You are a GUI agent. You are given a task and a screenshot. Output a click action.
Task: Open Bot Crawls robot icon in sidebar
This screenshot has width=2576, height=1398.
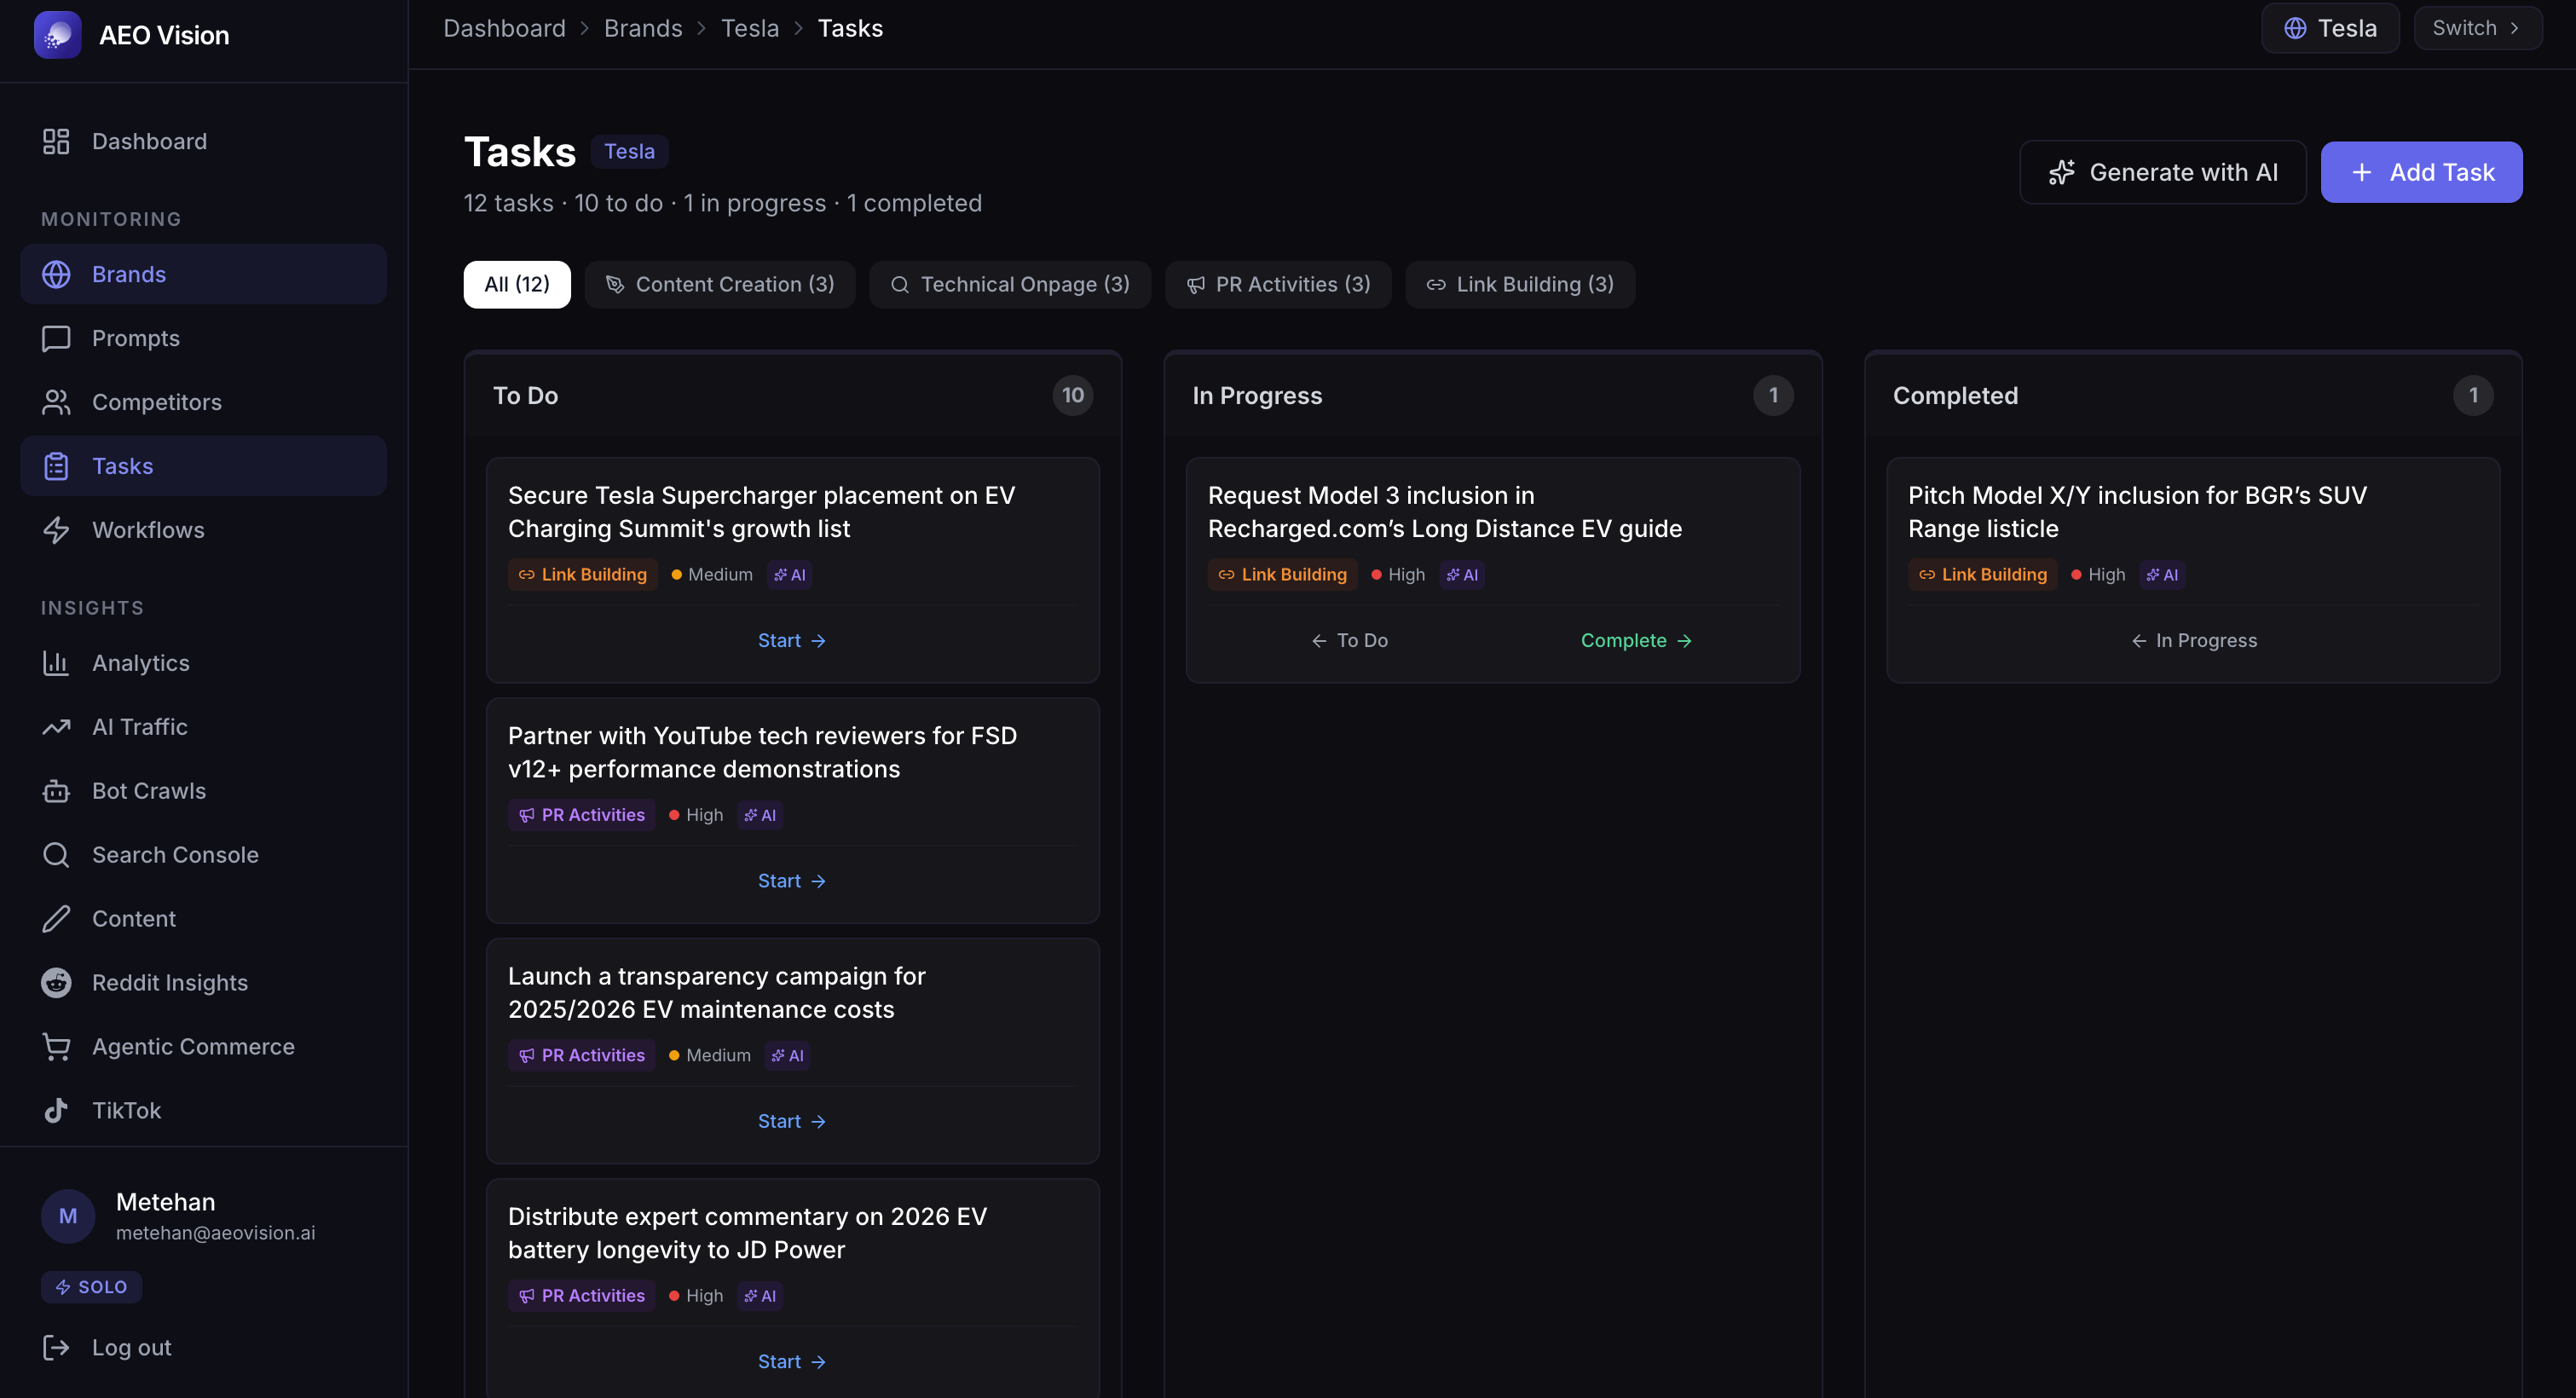point(56,791)
